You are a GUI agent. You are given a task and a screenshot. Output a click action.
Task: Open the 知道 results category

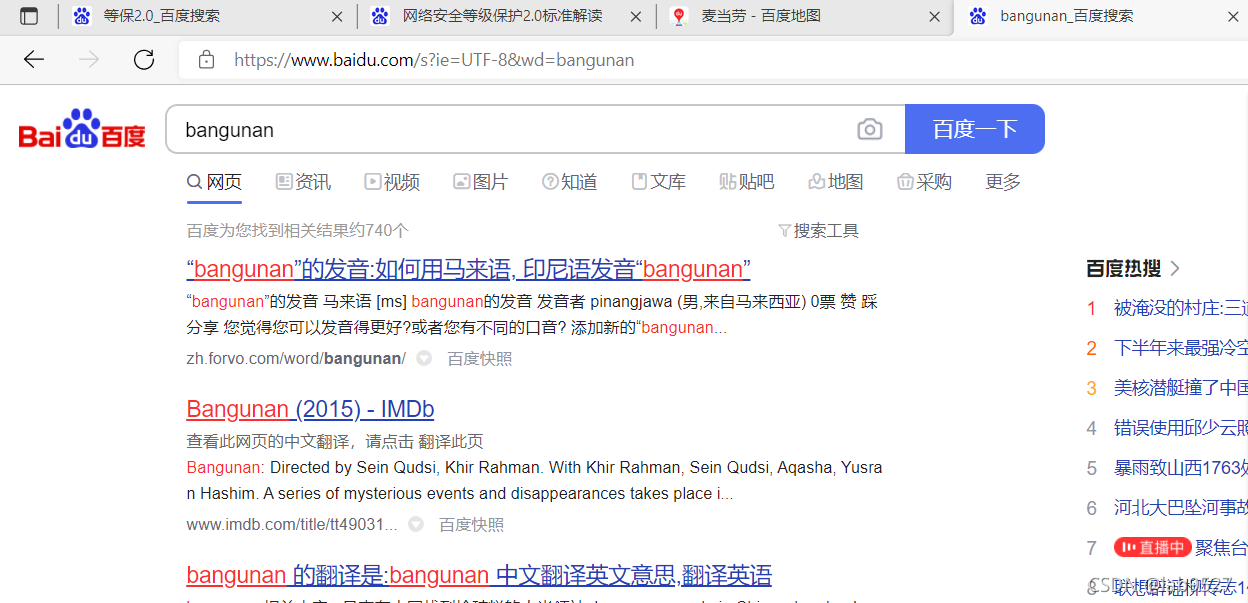coord(570,182)
